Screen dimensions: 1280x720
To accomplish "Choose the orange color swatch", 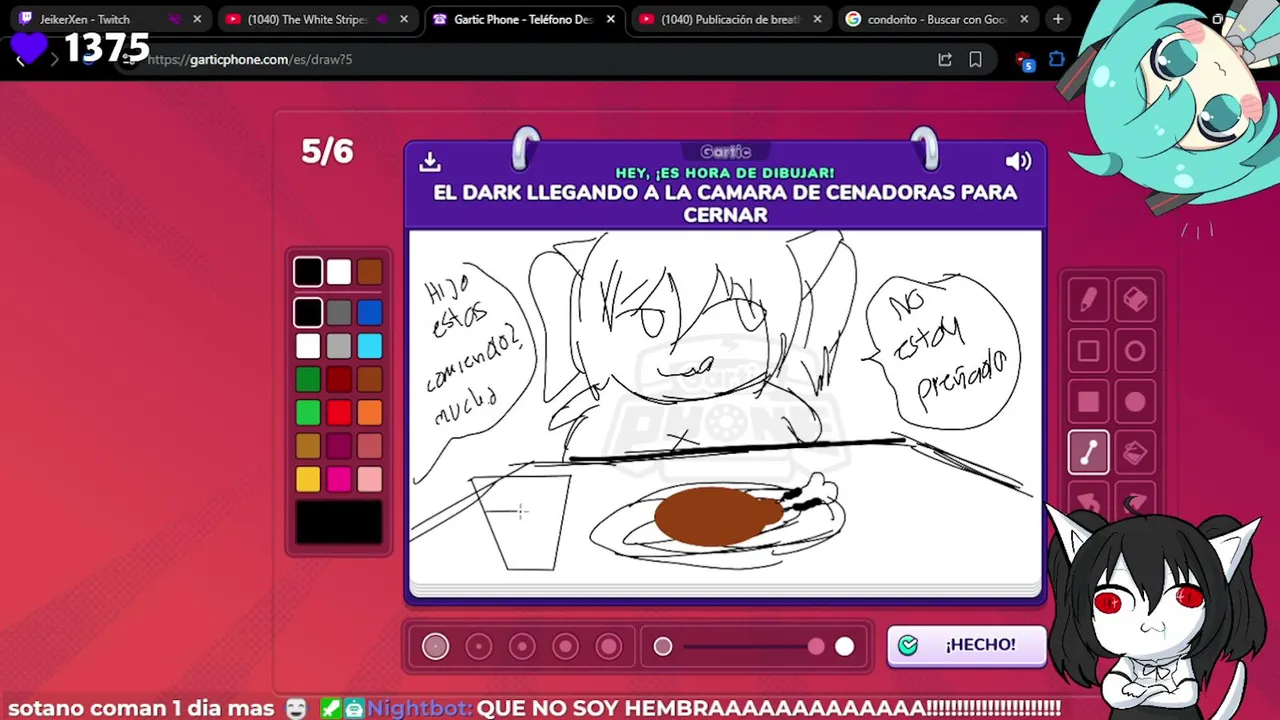I will click(369, 412).
